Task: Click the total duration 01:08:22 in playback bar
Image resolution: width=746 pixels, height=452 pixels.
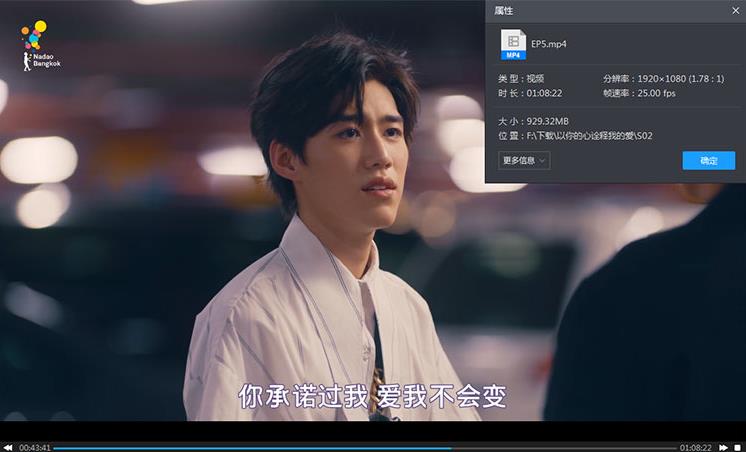Action: (x=695, y=447)
